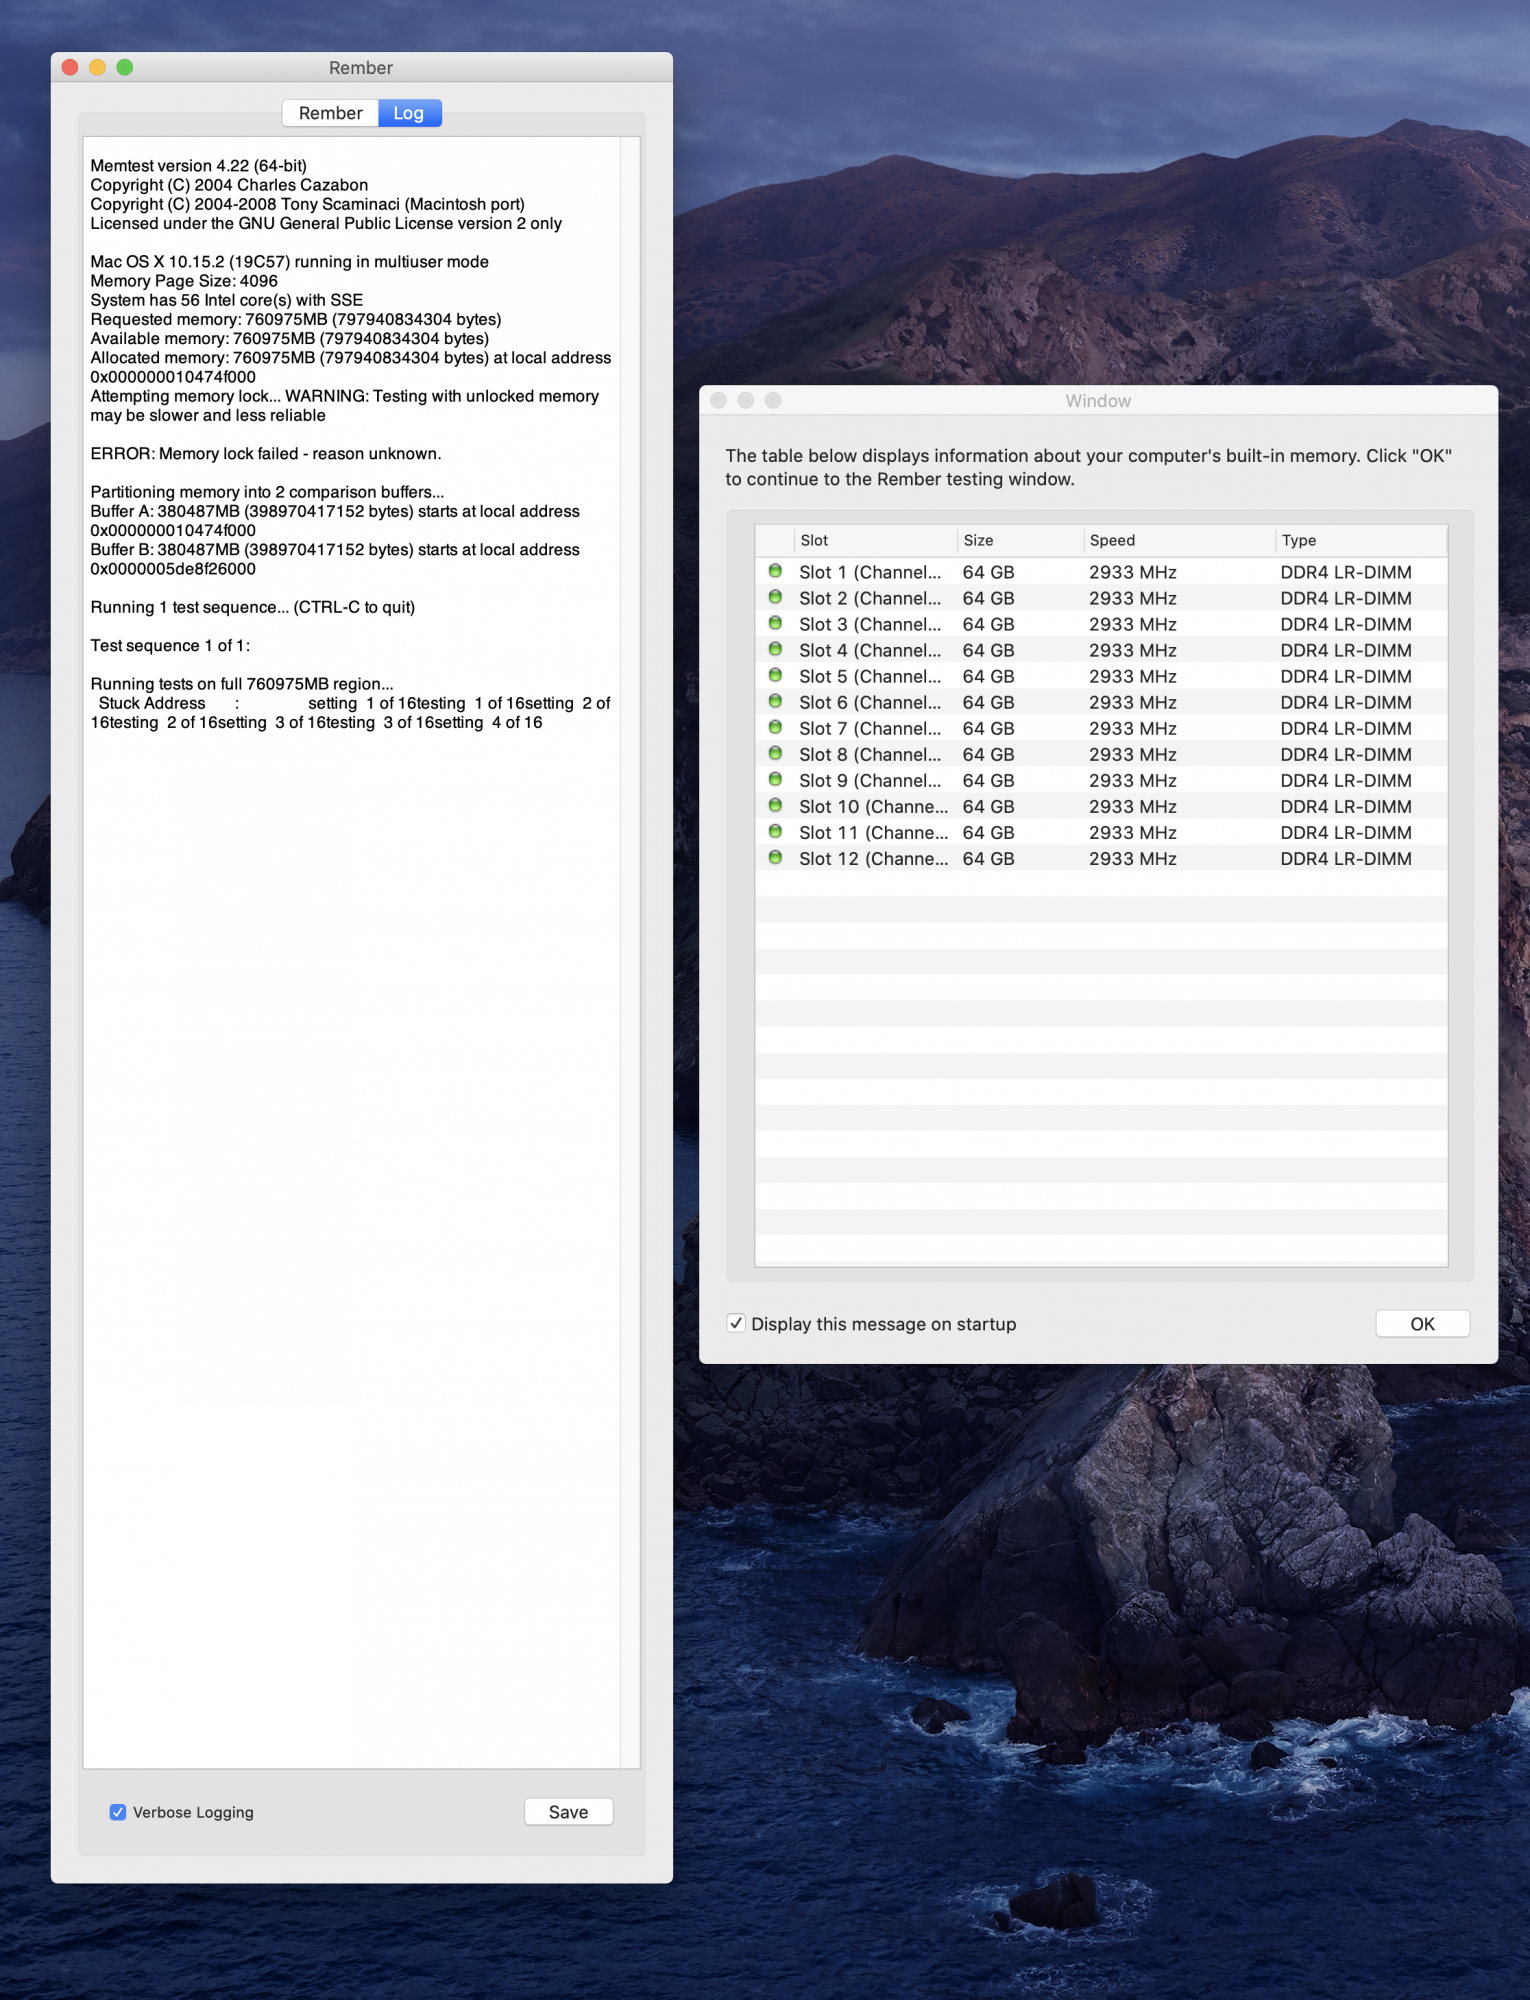Click the Rember window title bar text
This screenshot has width=1530, height=2000.
(361, 68)
